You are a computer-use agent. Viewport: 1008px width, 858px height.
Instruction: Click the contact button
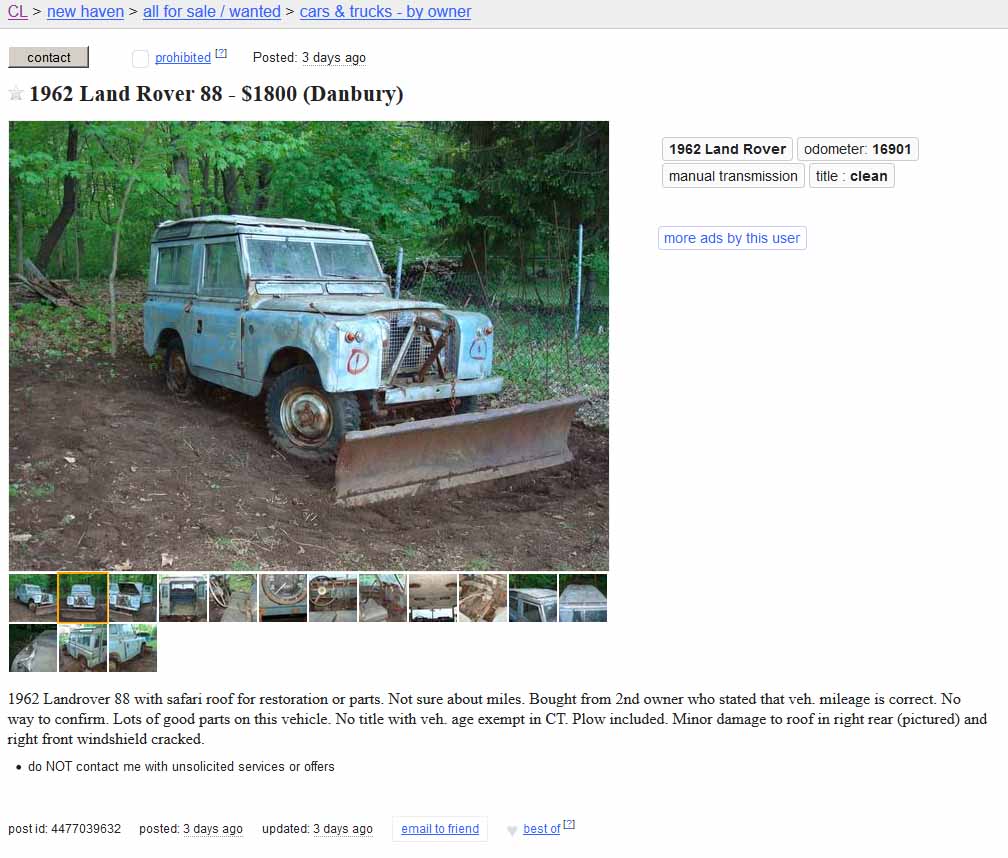coord(49,57)
